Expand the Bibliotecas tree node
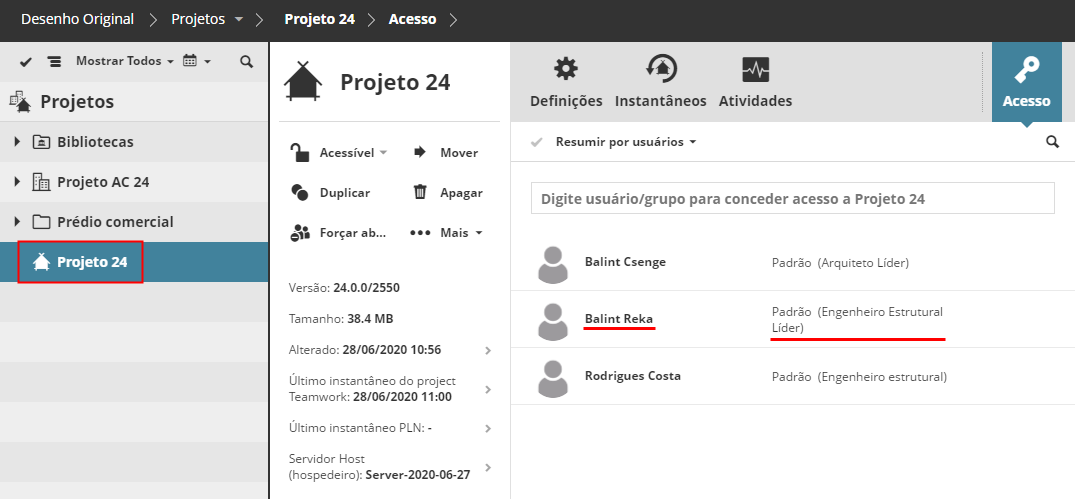 pos(18,142)
